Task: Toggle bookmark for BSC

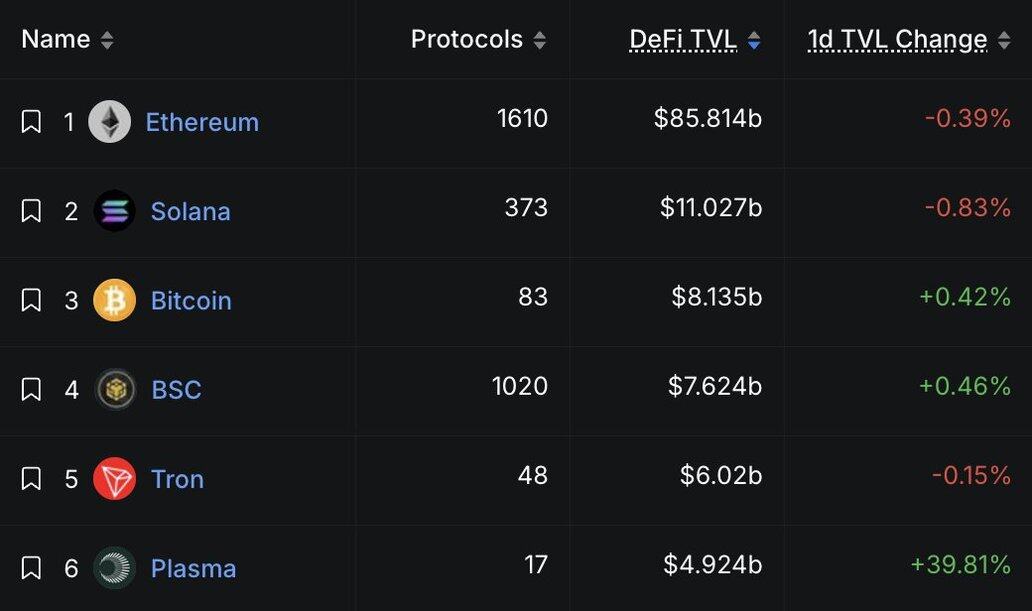Action: click(x=31, y=389)
